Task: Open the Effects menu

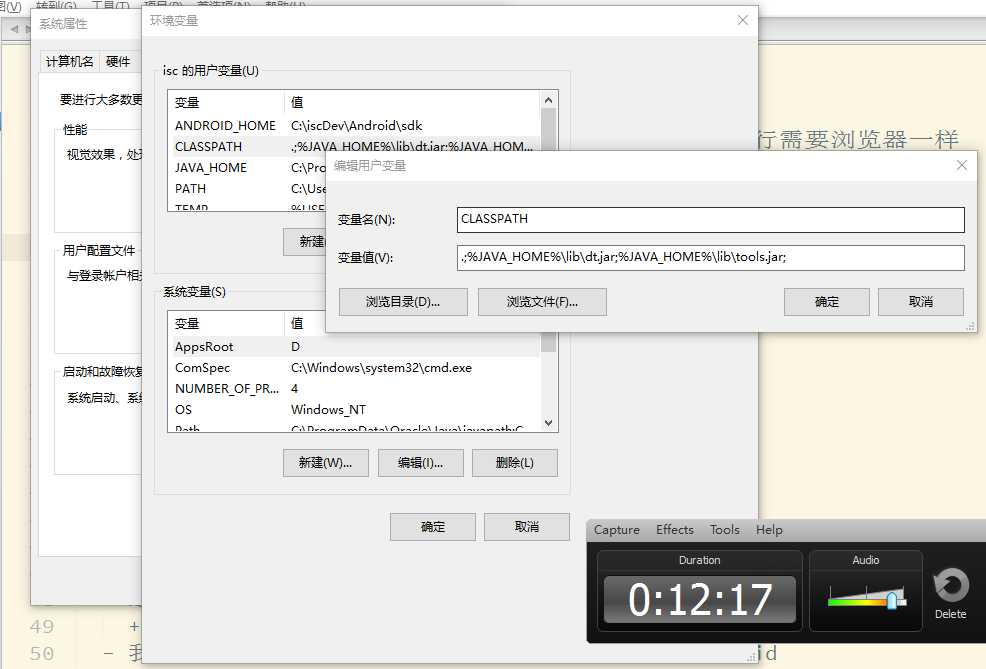Action: click(674, 529)
